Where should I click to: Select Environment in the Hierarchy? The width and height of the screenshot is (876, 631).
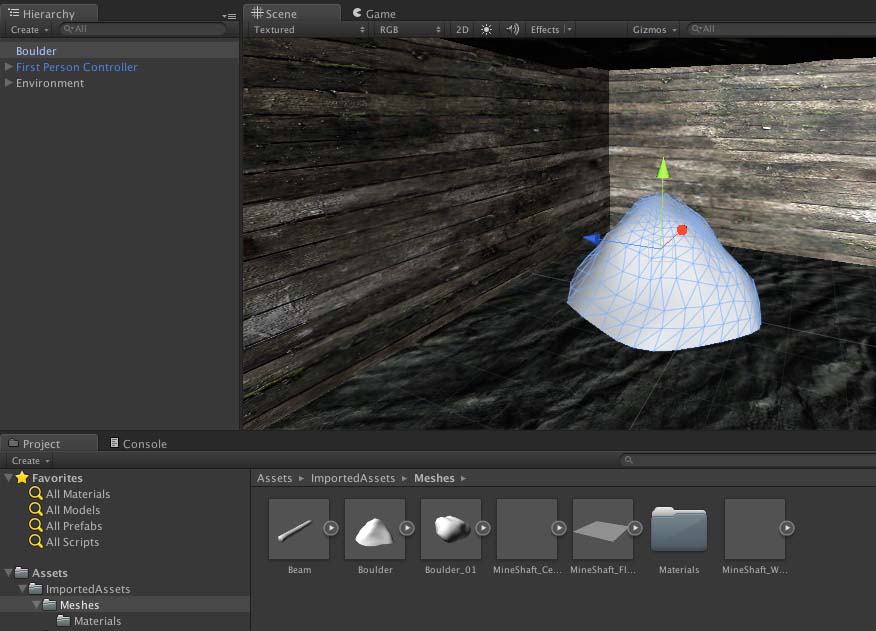pos(50,83)
